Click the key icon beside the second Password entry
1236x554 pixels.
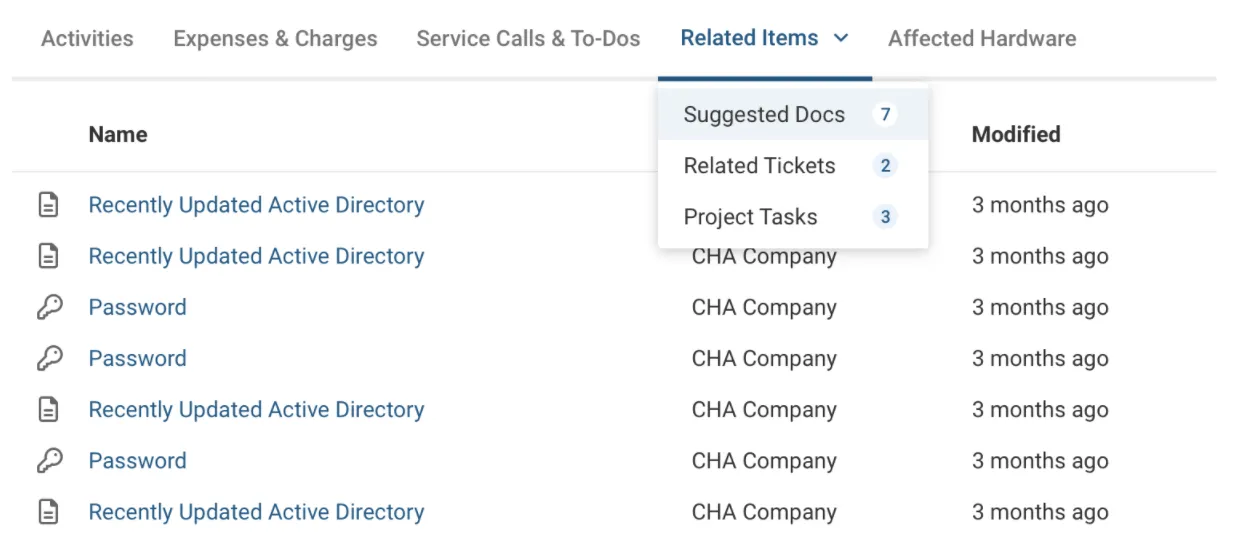pyautogui.click(x=49, y=359)
